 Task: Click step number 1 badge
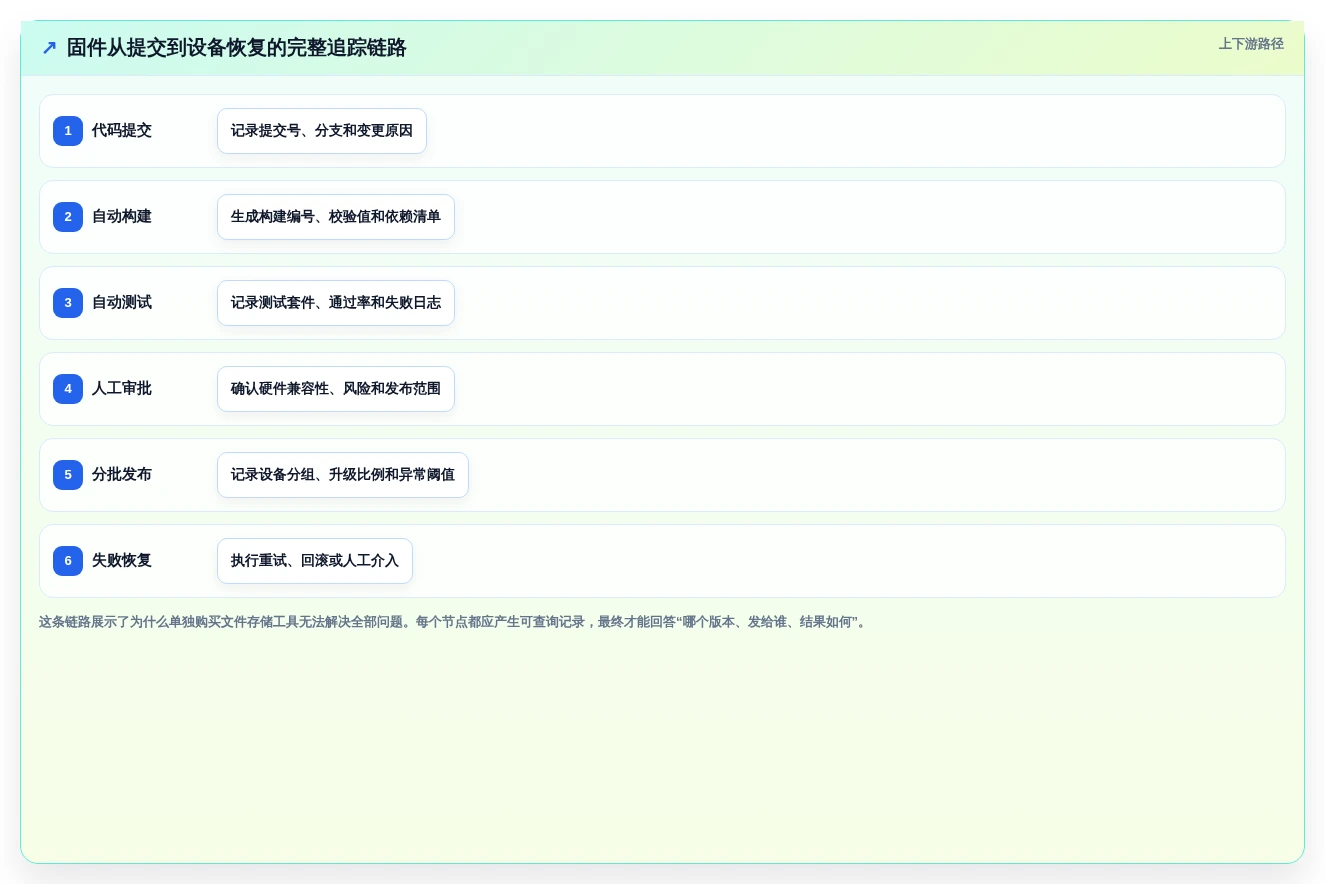click(x=68, y=131)
